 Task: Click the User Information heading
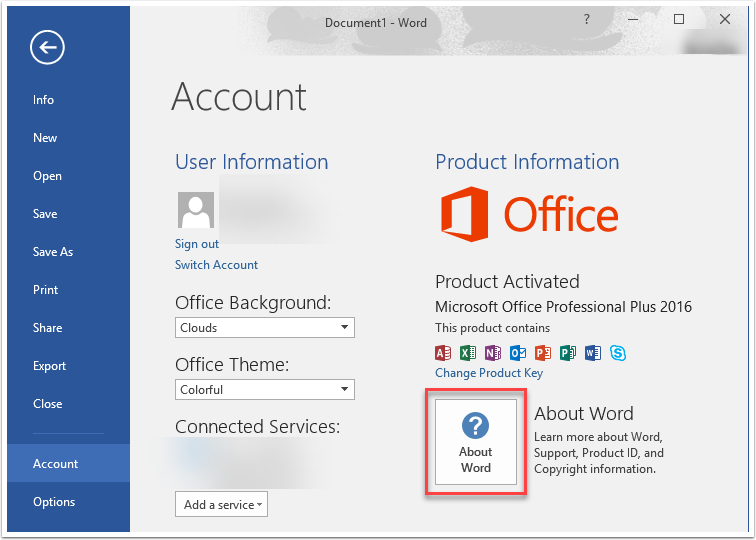click(x=252, y=162)
